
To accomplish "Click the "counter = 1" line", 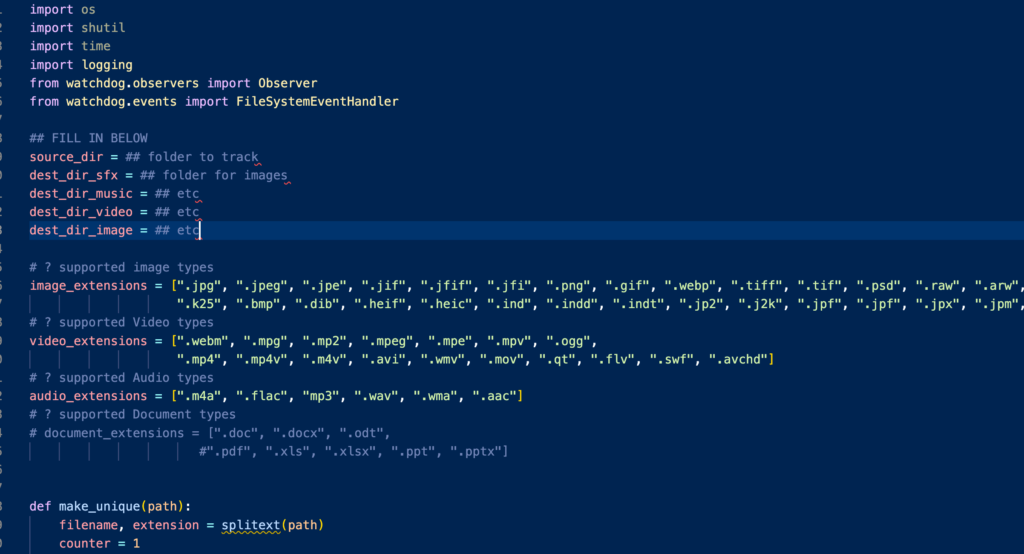I will pos(99,544).
